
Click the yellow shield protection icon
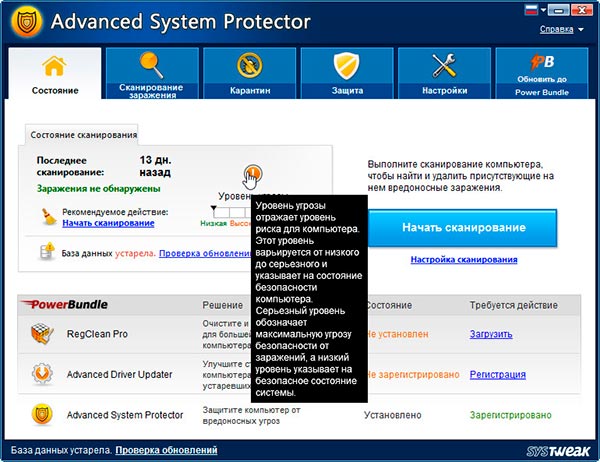(x=346, y=66)
